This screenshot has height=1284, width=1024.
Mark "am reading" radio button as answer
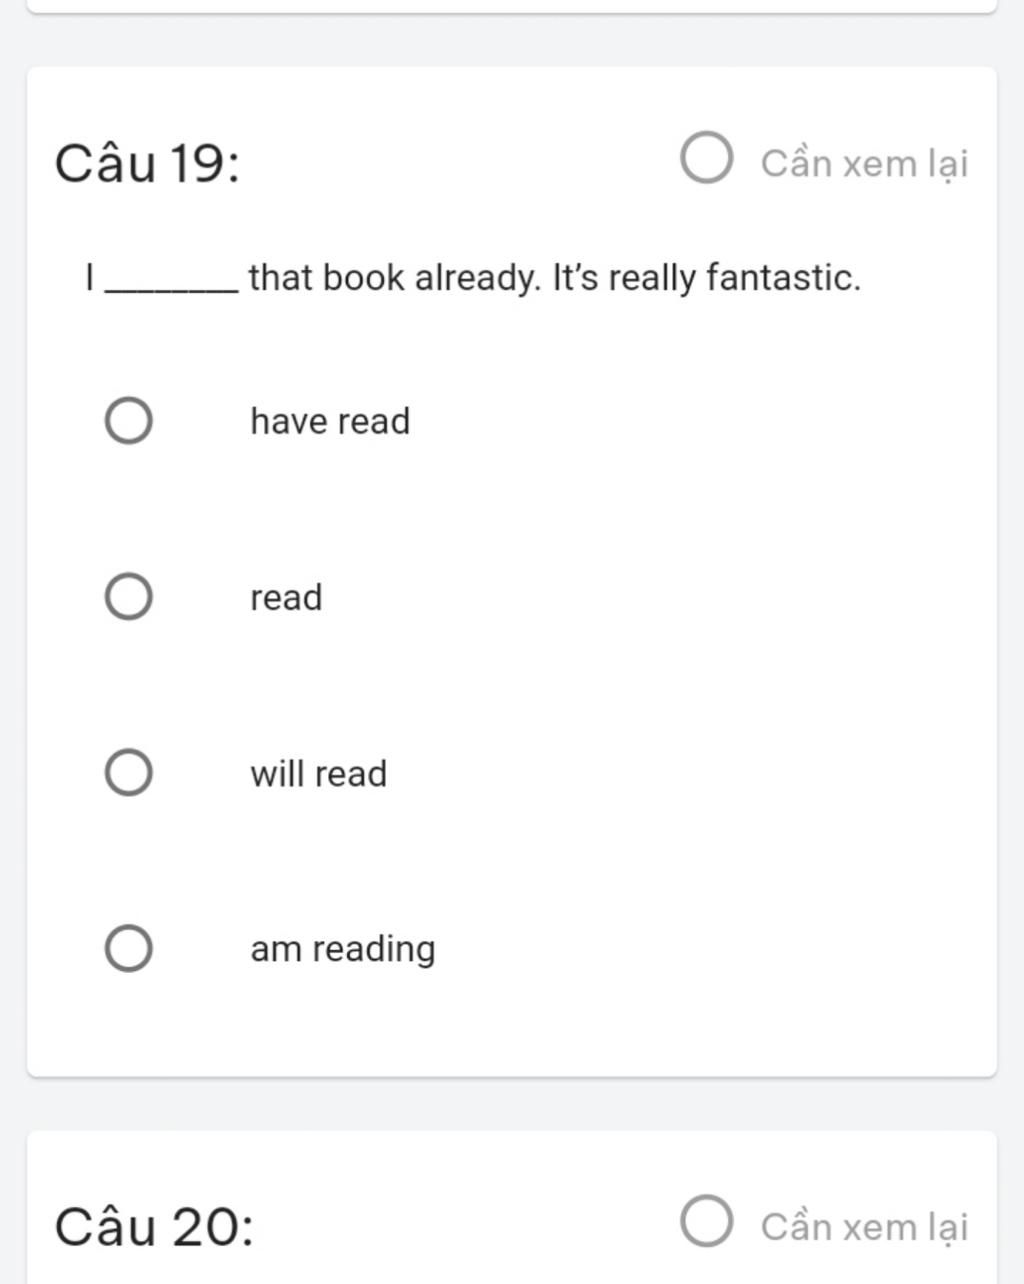129,948
